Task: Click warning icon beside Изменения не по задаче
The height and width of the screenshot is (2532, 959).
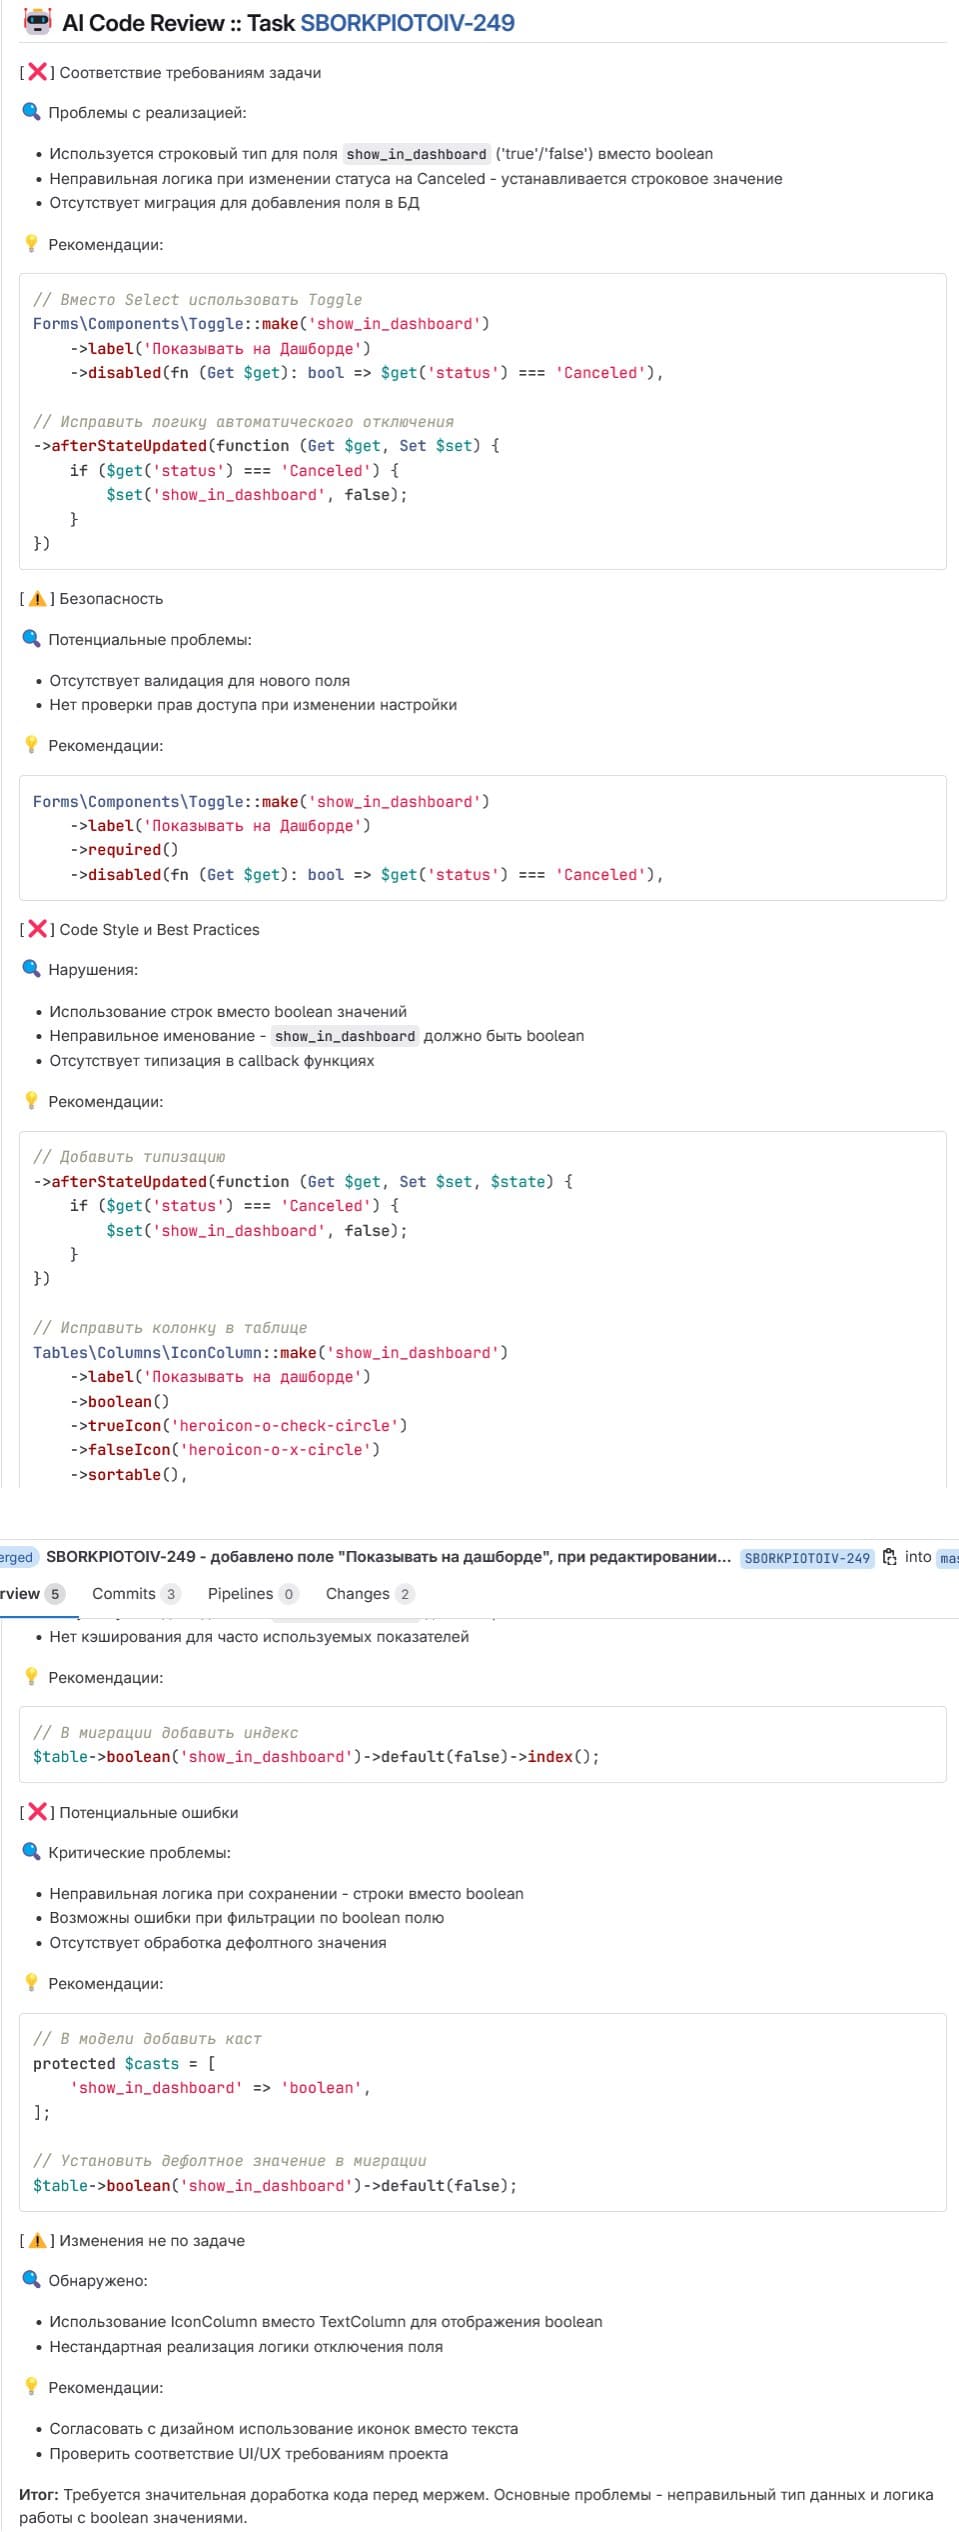Action: pos(37,2240)
